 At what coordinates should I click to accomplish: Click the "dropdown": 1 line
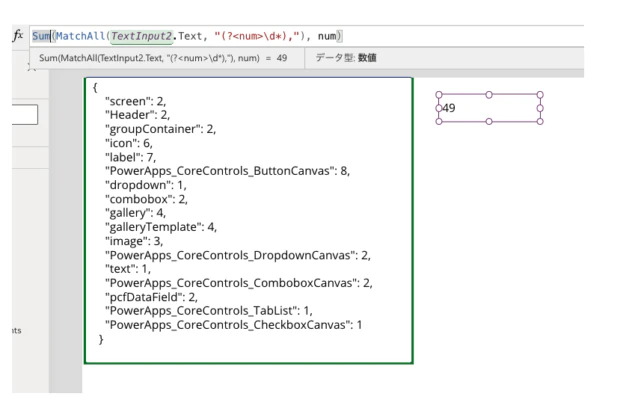point(146,185)
